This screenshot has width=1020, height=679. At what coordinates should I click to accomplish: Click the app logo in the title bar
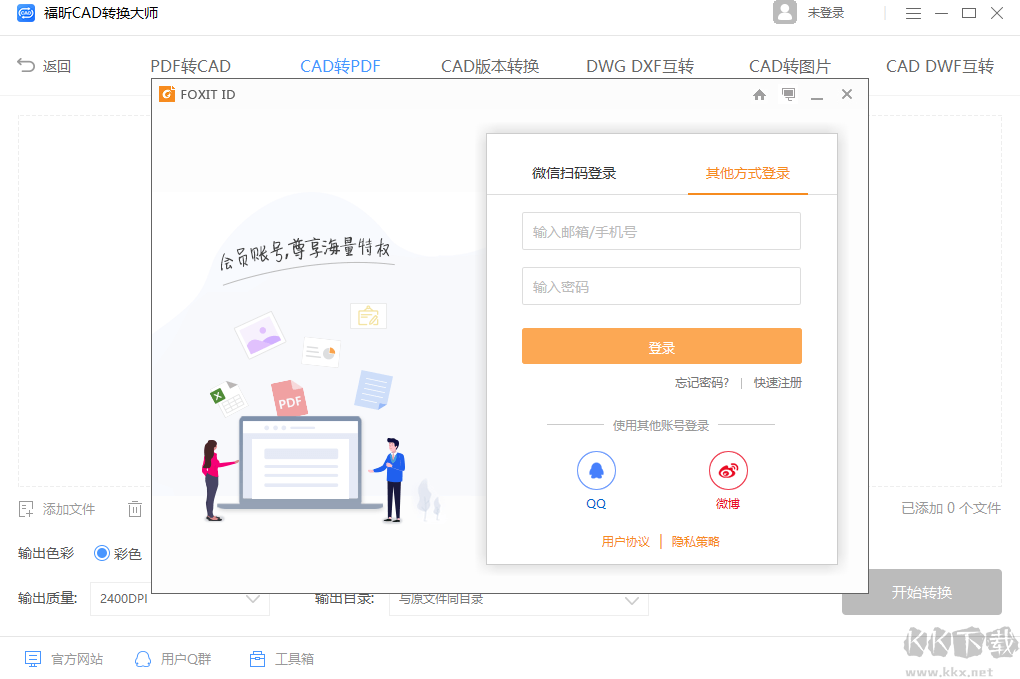click(x=25, y=13)
